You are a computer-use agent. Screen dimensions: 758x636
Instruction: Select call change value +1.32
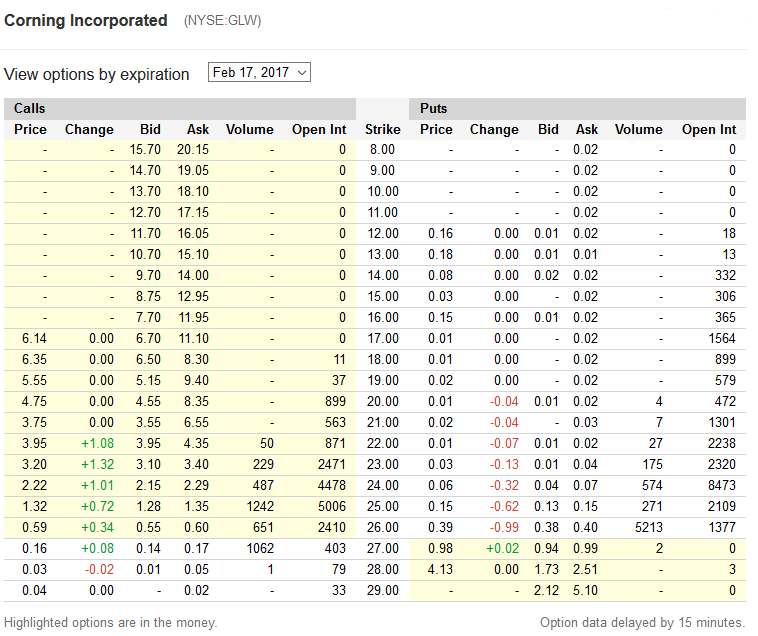coord(98,465)
